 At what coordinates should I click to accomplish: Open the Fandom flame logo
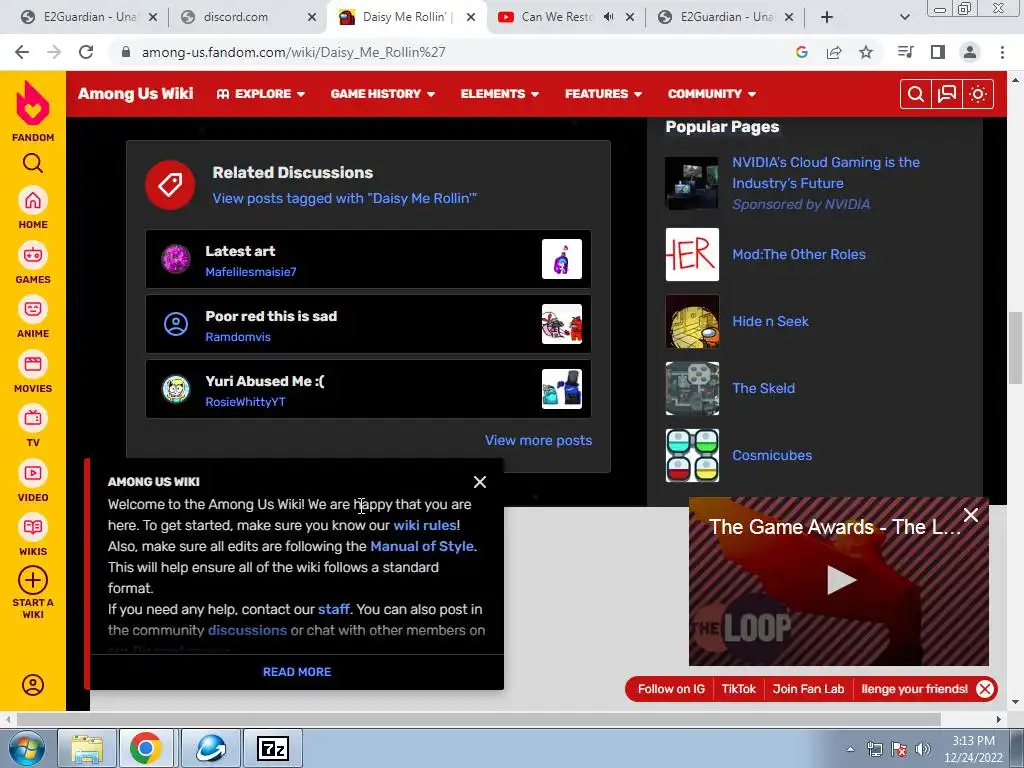pyautogui.click(x=33, y=103)
